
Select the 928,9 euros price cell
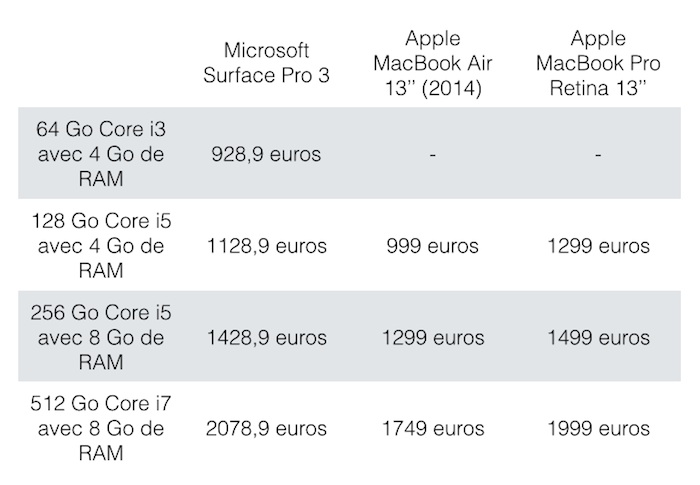[x=266, y=155]
